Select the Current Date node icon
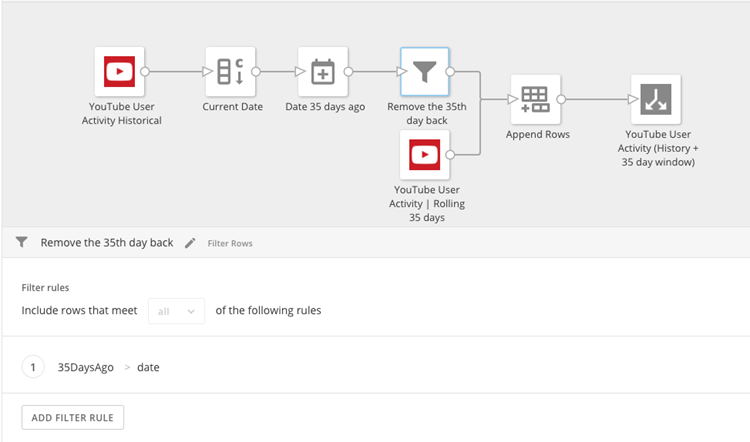The image size is (750, 442). [x=231, y=72]
